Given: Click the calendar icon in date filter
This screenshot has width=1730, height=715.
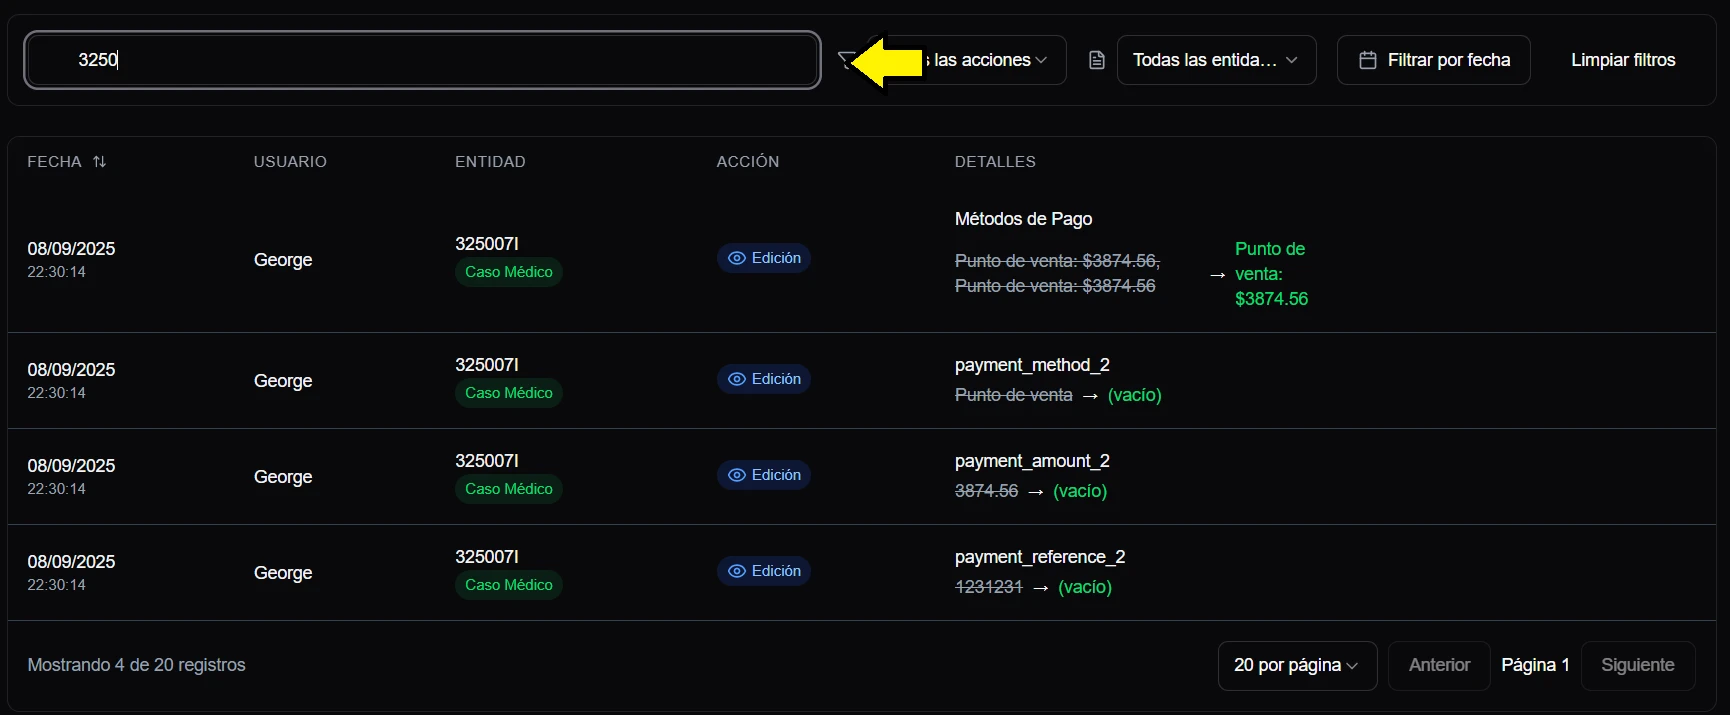Looking at the screenshot, I should [x=1367, y=60].
